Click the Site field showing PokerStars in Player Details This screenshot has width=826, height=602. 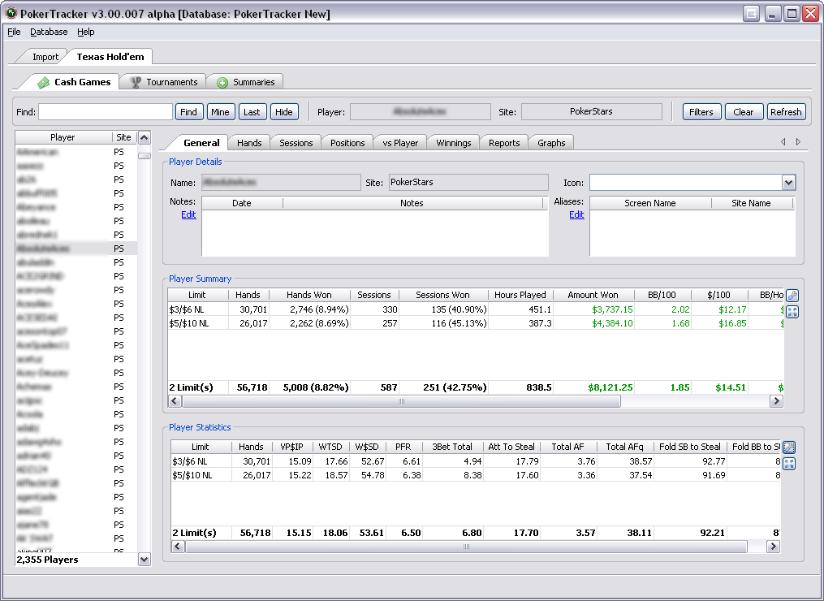[468, 182]
